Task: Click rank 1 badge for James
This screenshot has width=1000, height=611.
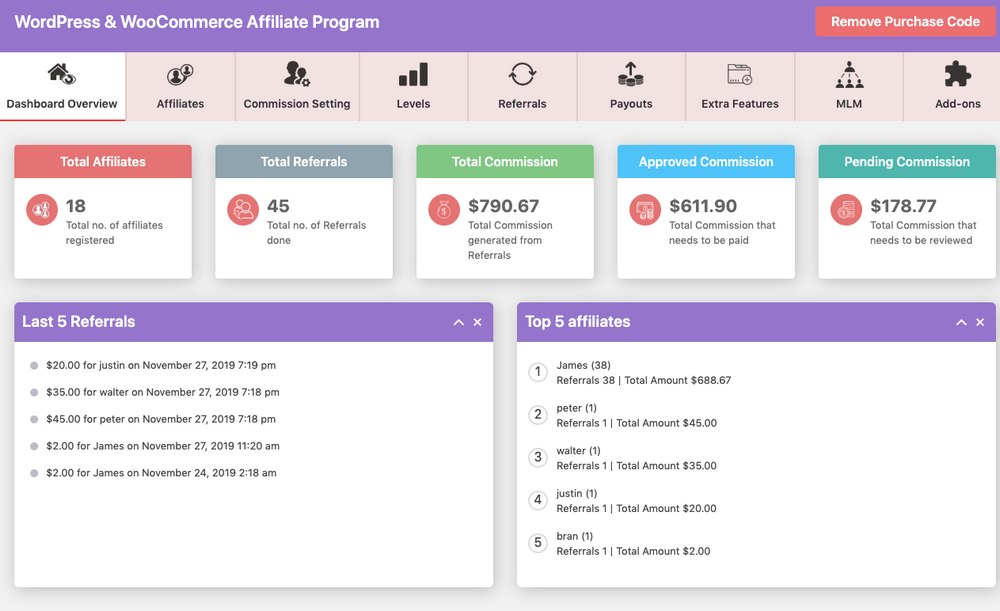Action: tap(538, 372)
